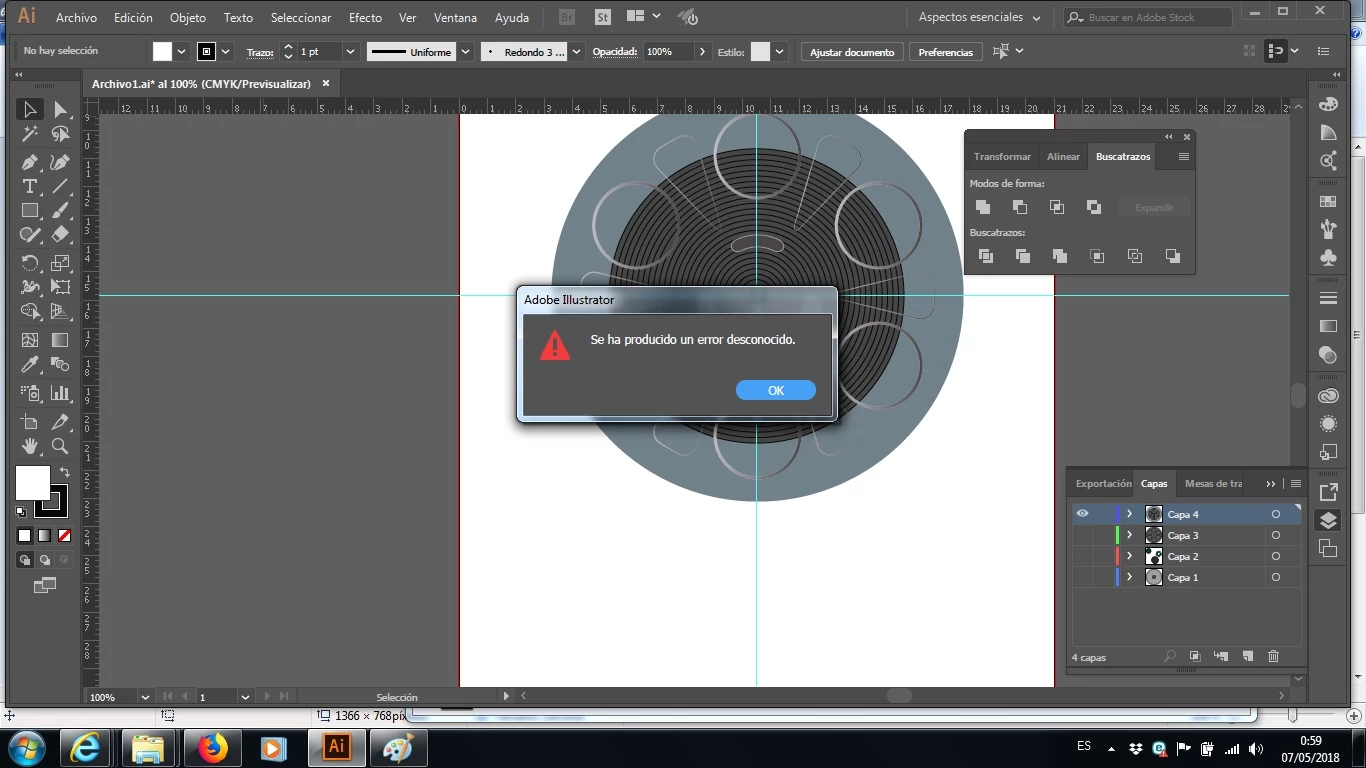Click the Preferencias button
Viewport: 1366px width, 768px height.
click(945, 52)
